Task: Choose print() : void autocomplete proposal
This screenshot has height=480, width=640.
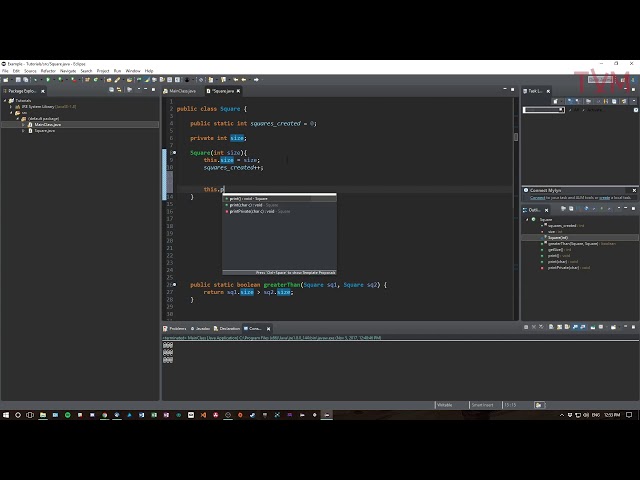Action: point(279,199)
